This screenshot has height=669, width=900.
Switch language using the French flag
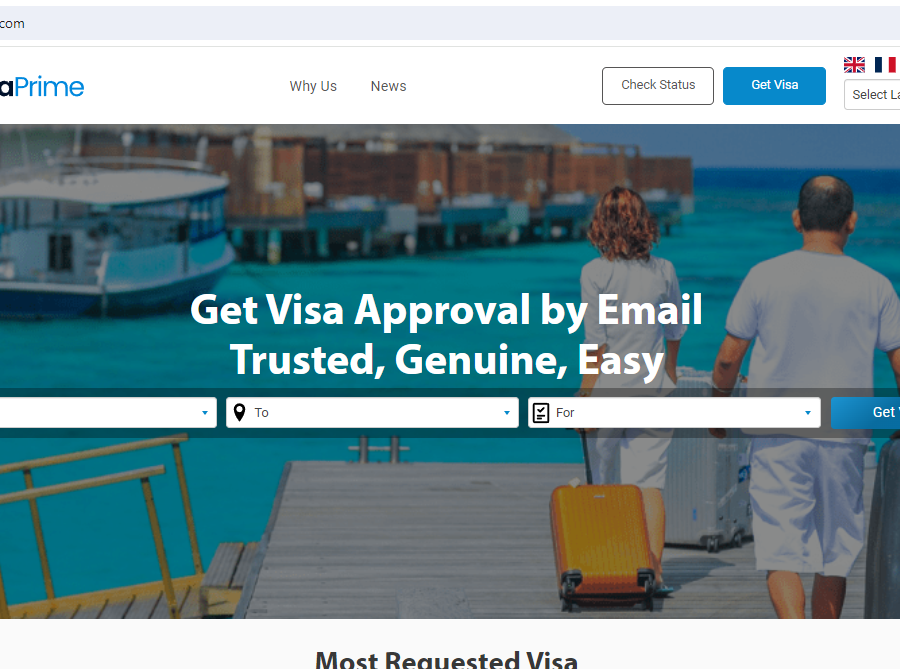(885, 65)
